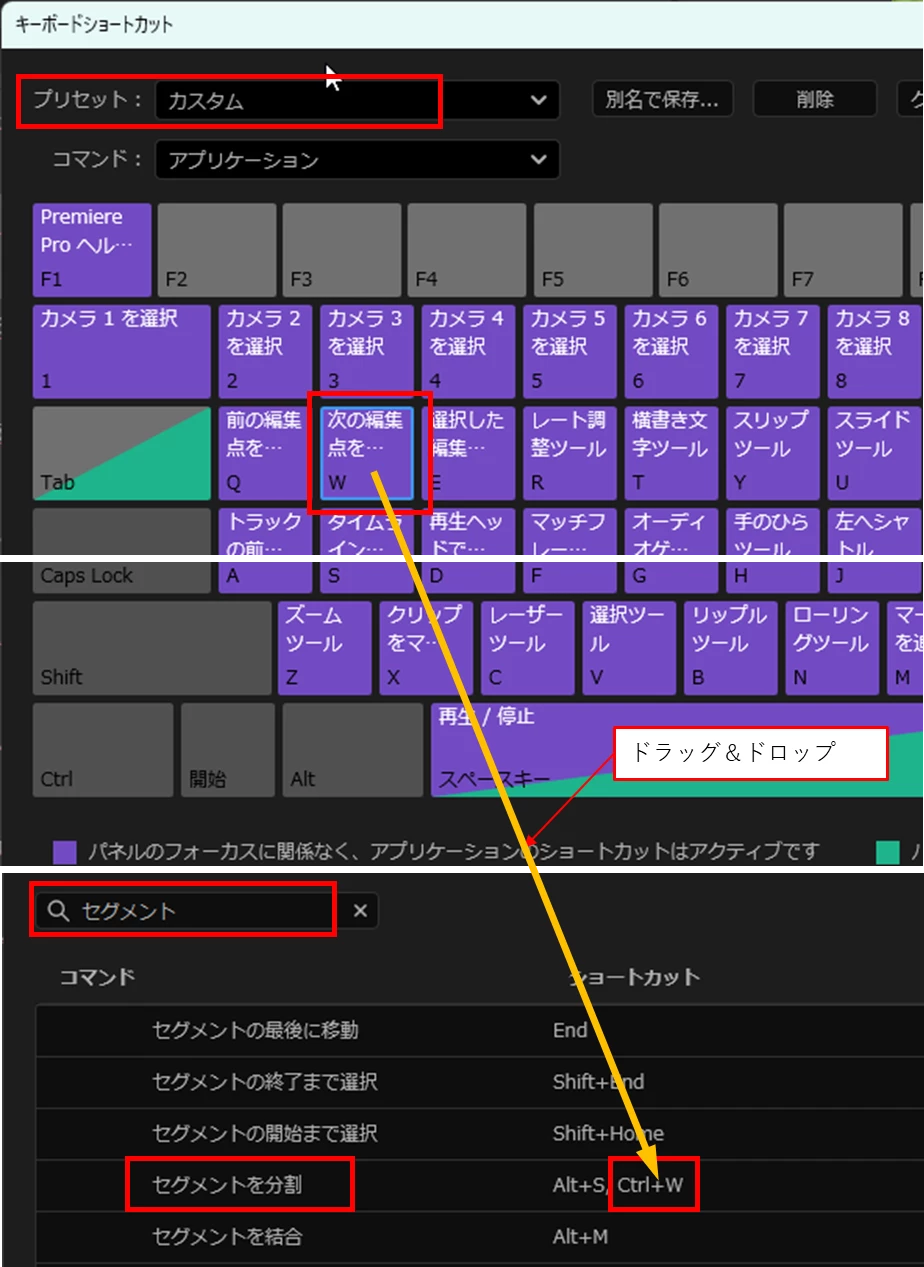Select key 3 カメラ 3 を選択
Screen dimensions: 924x1267
(367, 352)
